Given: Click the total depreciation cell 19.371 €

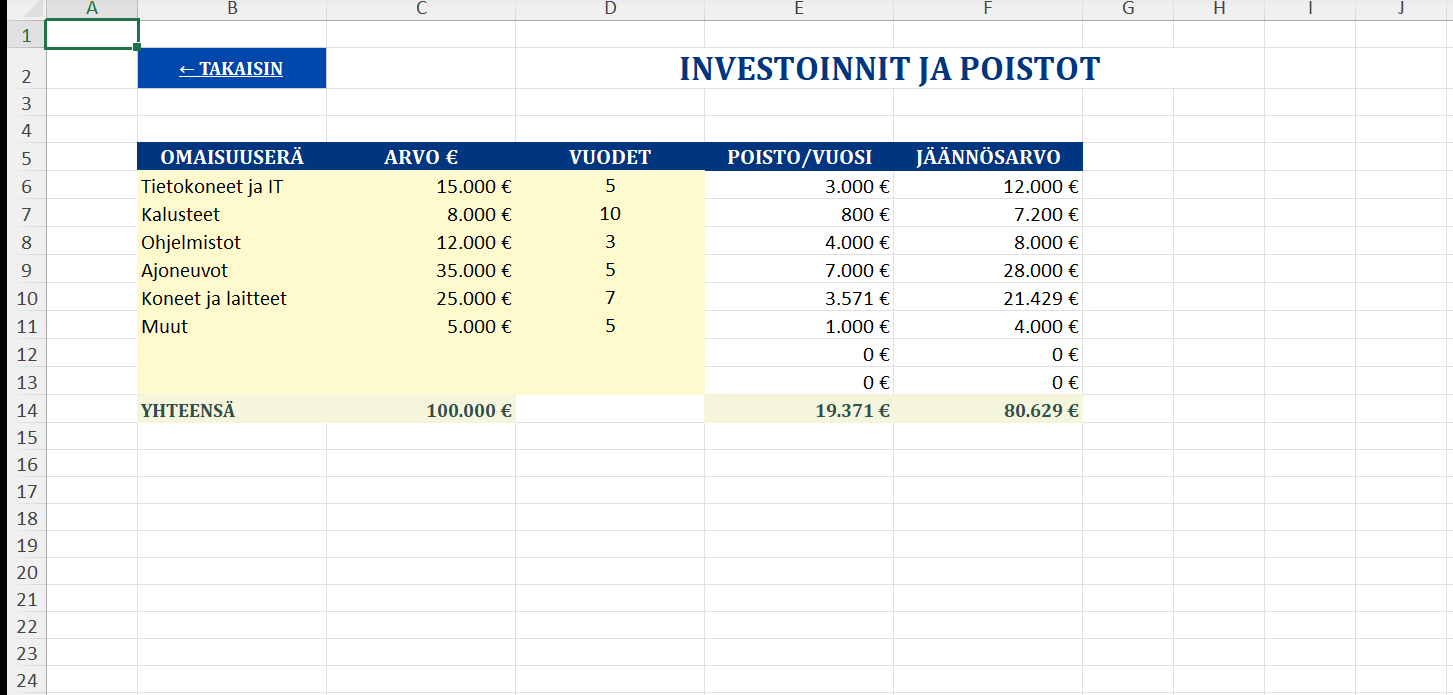Looking at the screenshot, I should point(799,410).
